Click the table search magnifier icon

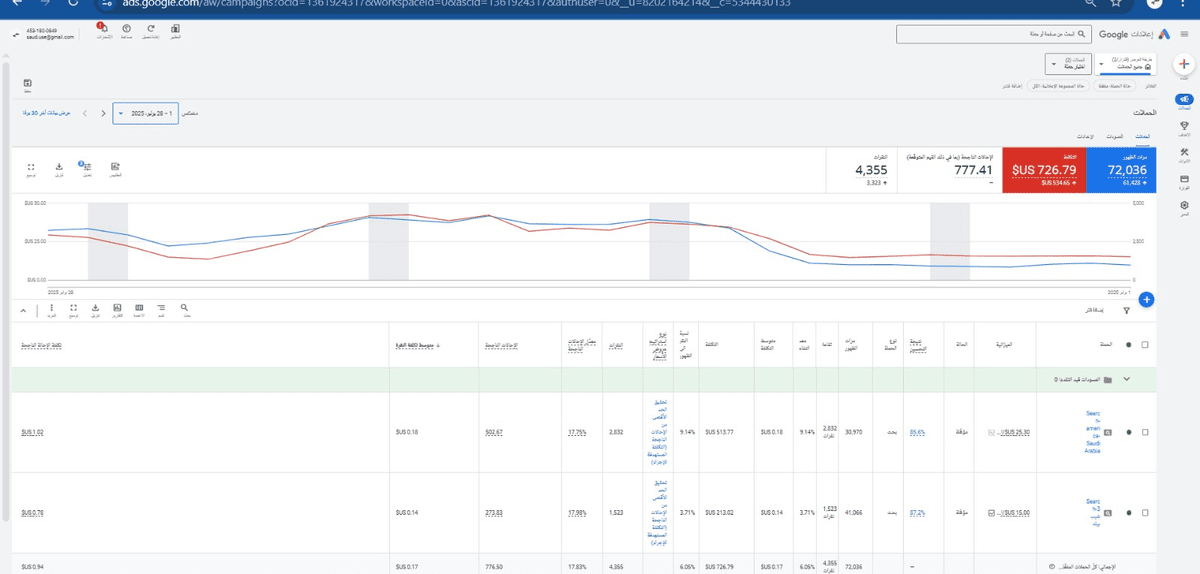(185, 309)
